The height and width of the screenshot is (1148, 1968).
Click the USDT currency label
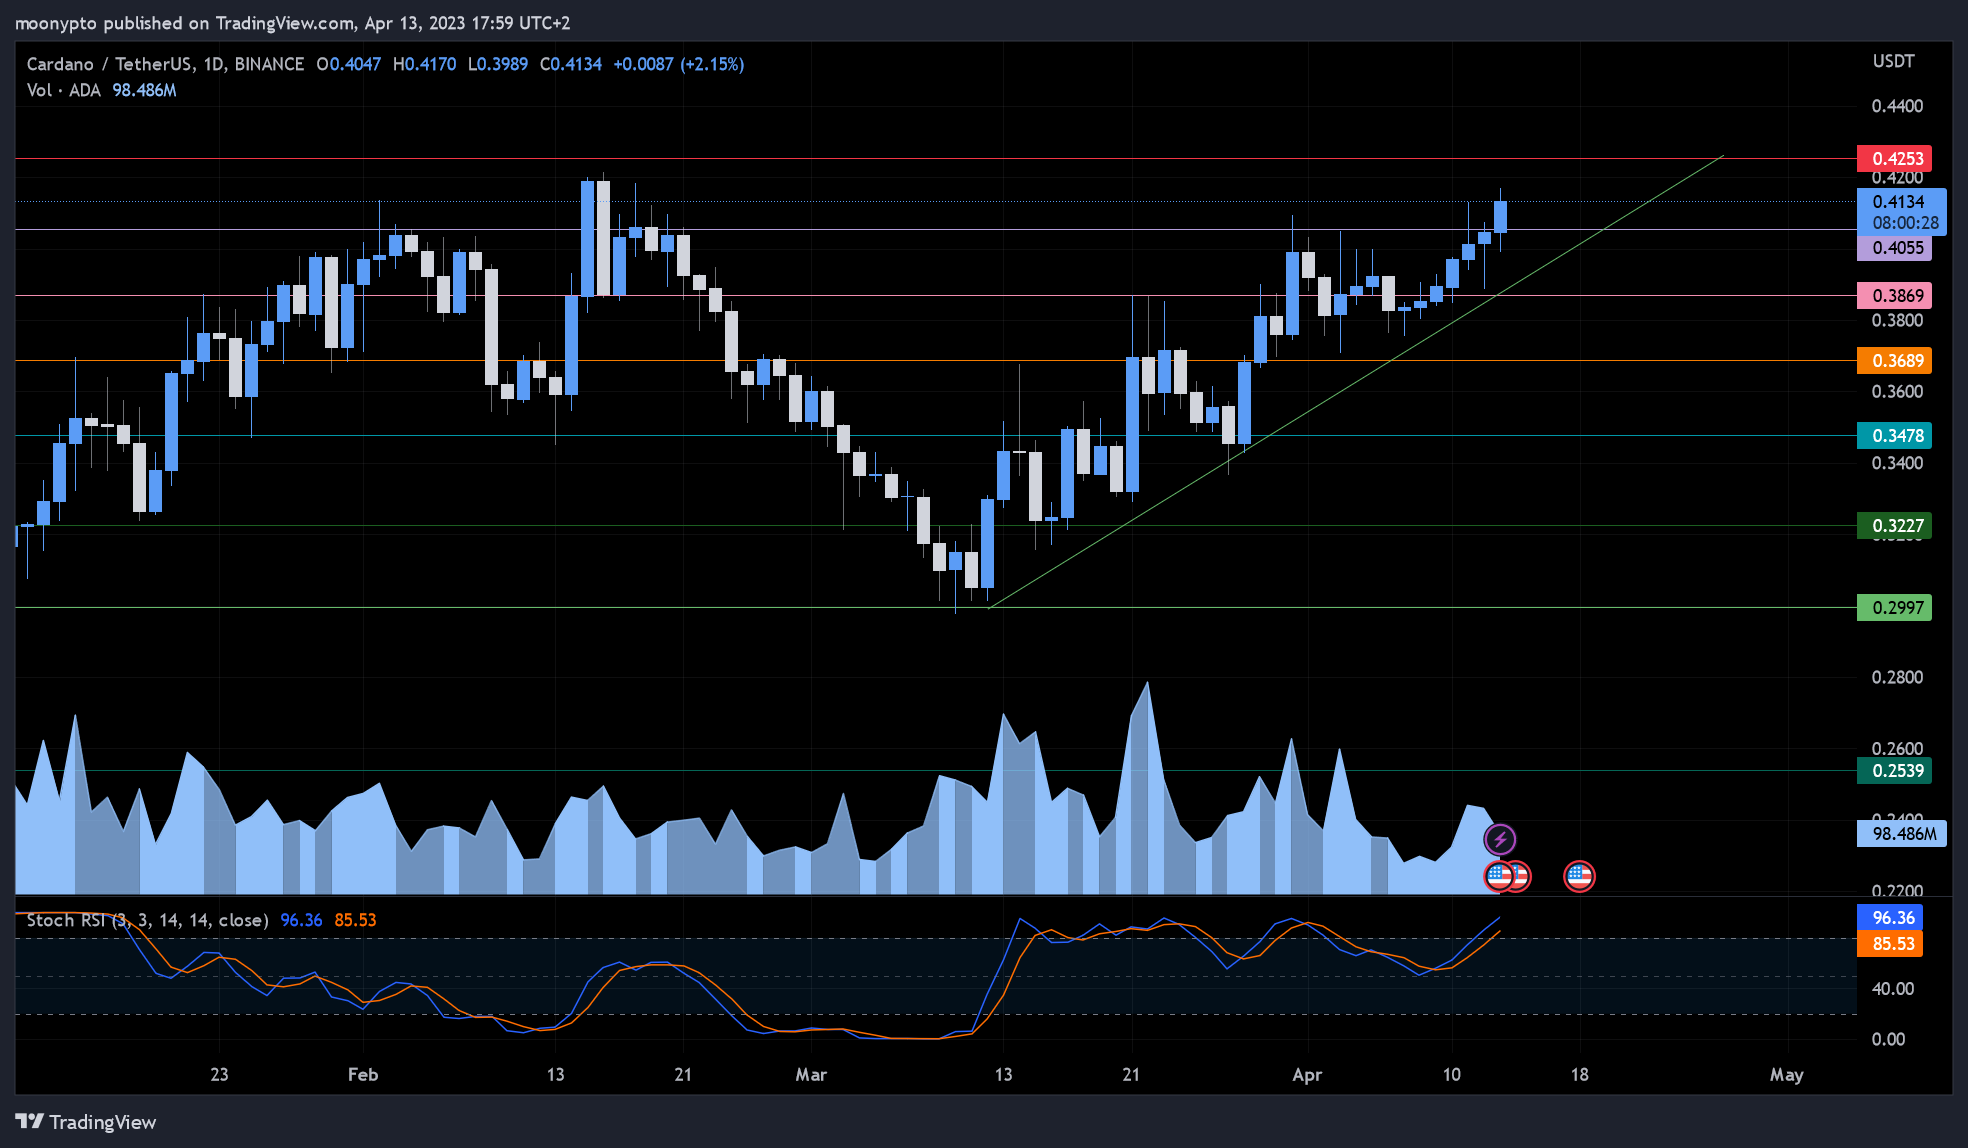(1893, 61)
